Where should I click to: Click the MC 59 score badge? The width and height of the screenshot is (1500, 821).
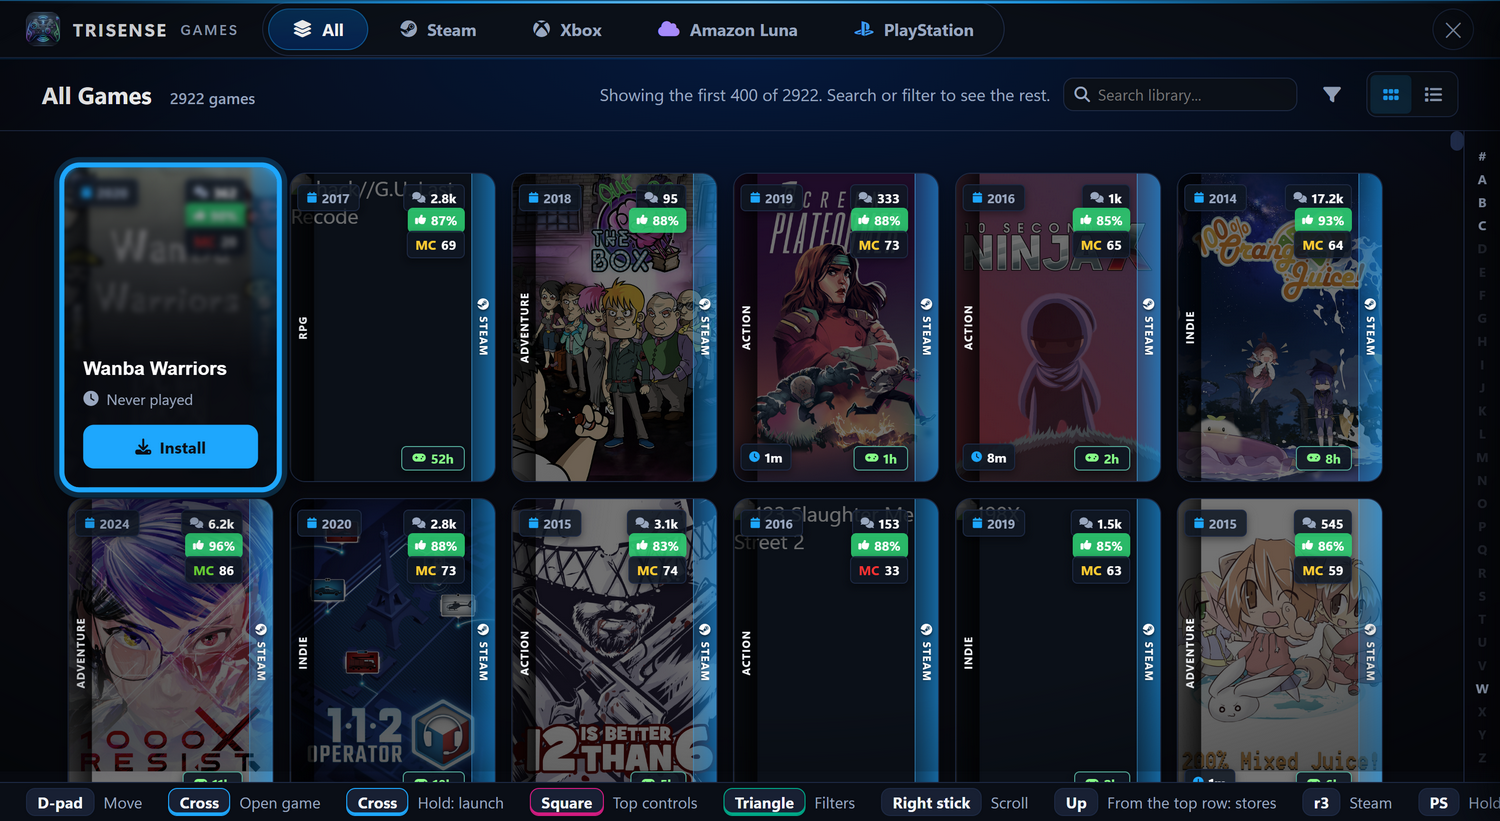point(1323,570)
